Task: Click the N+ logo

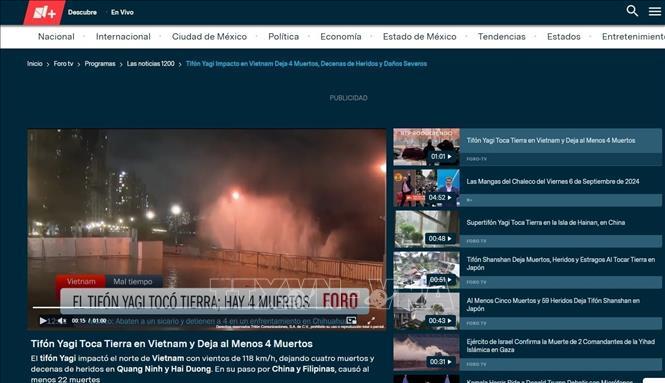Action: click(x=44, y=12)
